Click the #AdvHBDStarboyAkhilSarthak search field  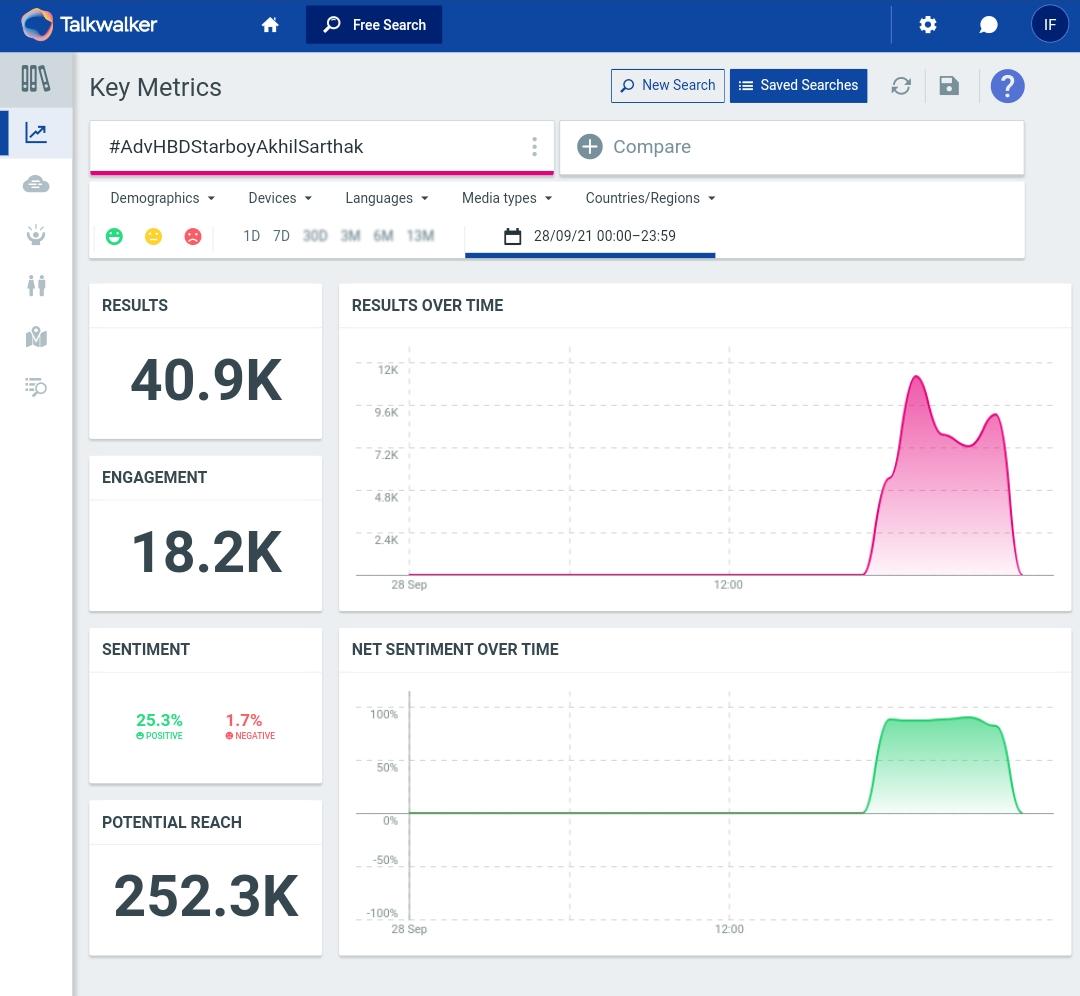322,147
